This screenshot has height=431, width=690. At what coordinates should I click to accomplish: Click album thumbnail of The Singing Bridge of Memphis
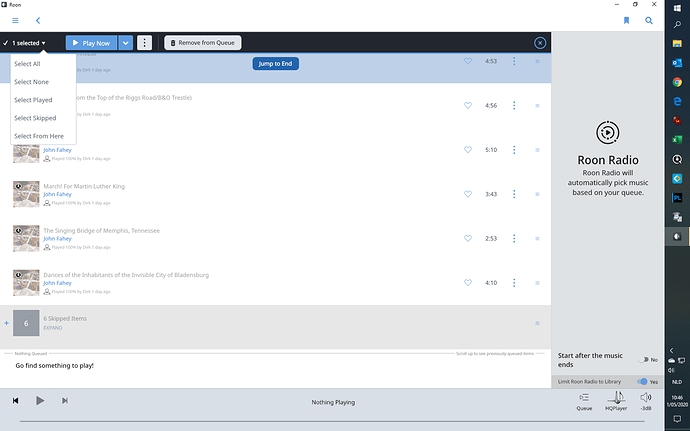pyautogui.click(x=26, y=239)
